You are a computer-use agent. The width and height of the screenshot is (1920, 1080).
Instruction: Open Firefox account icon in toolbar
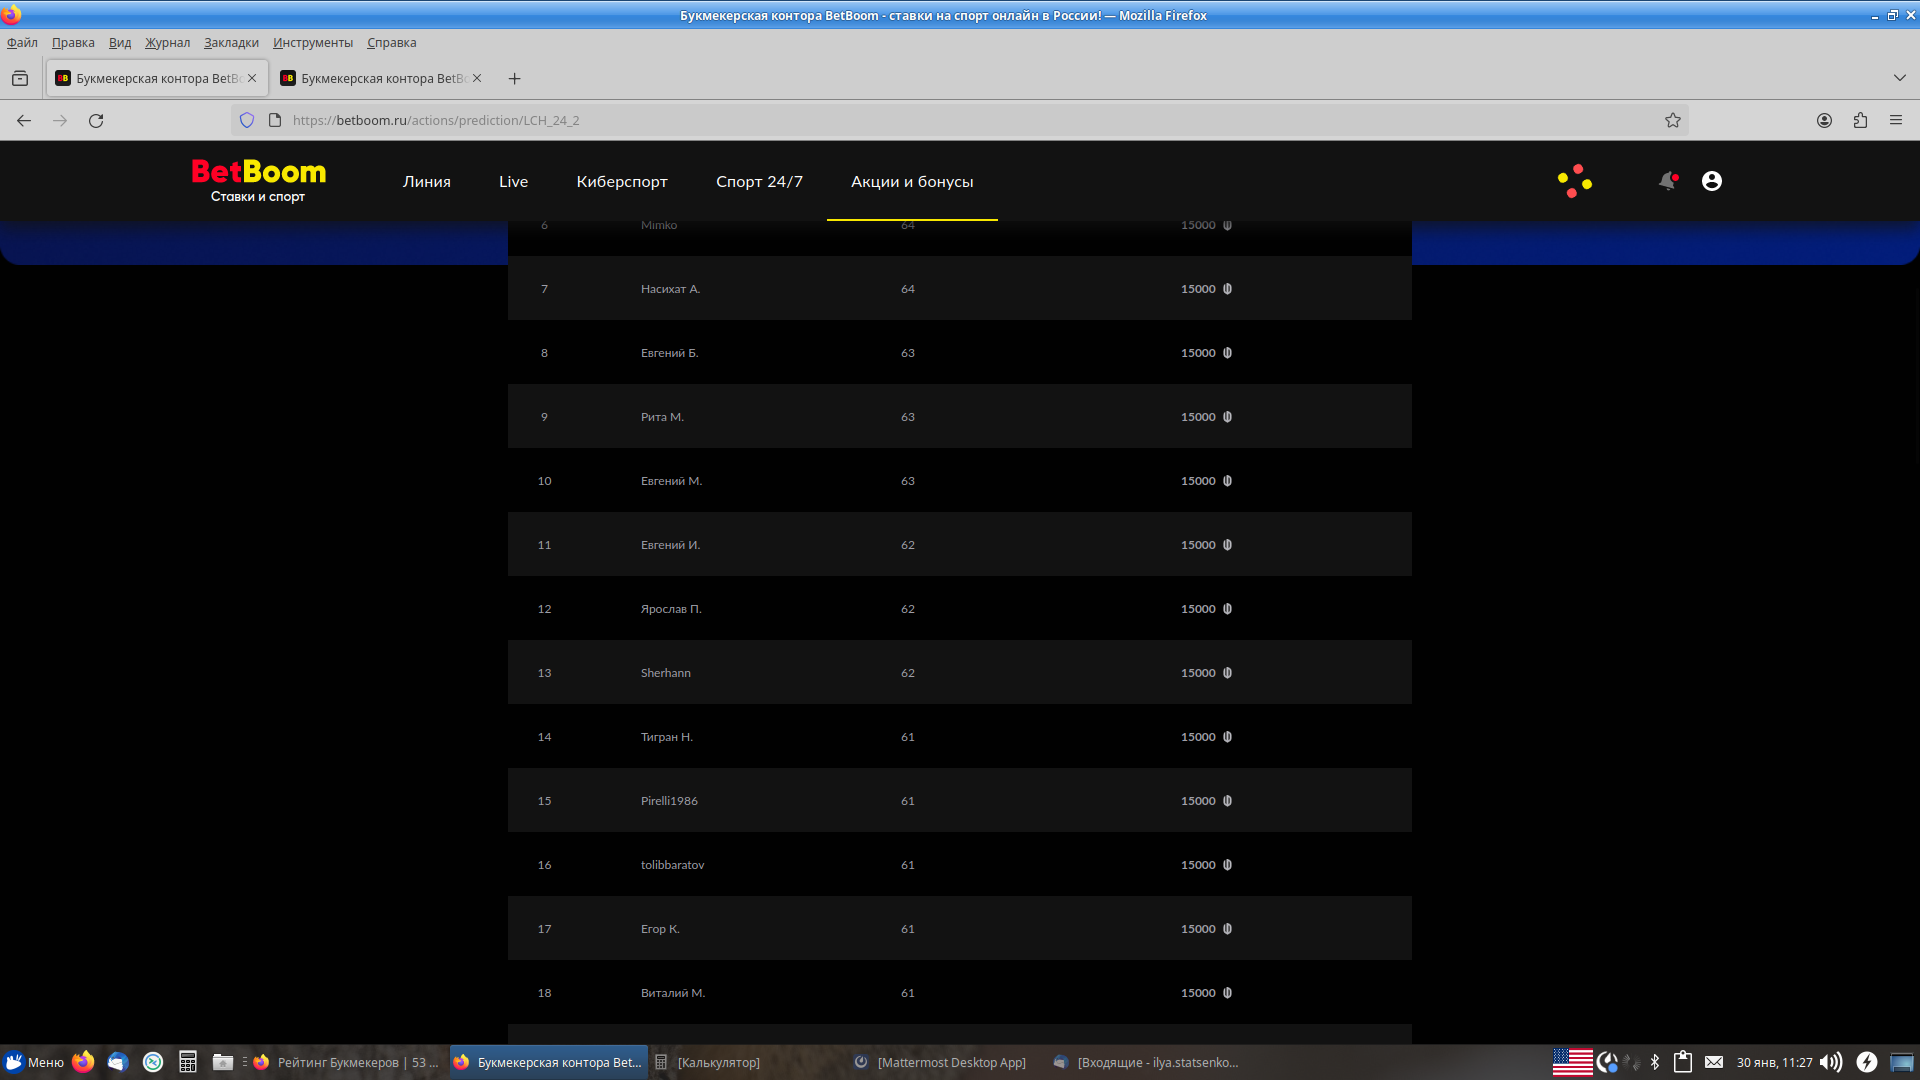click(1824, 120)
